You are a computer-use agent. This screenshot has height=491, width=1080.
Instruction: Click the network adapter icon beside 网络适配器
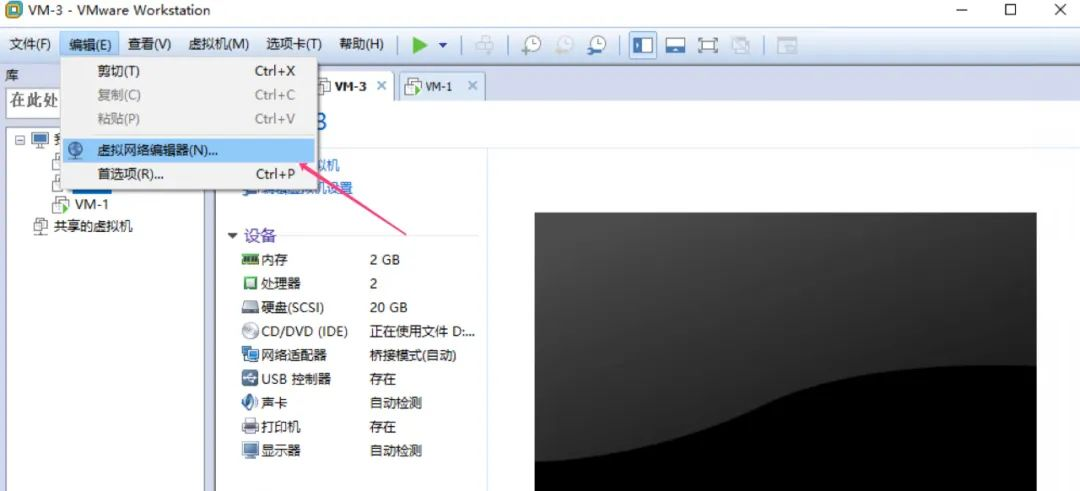250,355
